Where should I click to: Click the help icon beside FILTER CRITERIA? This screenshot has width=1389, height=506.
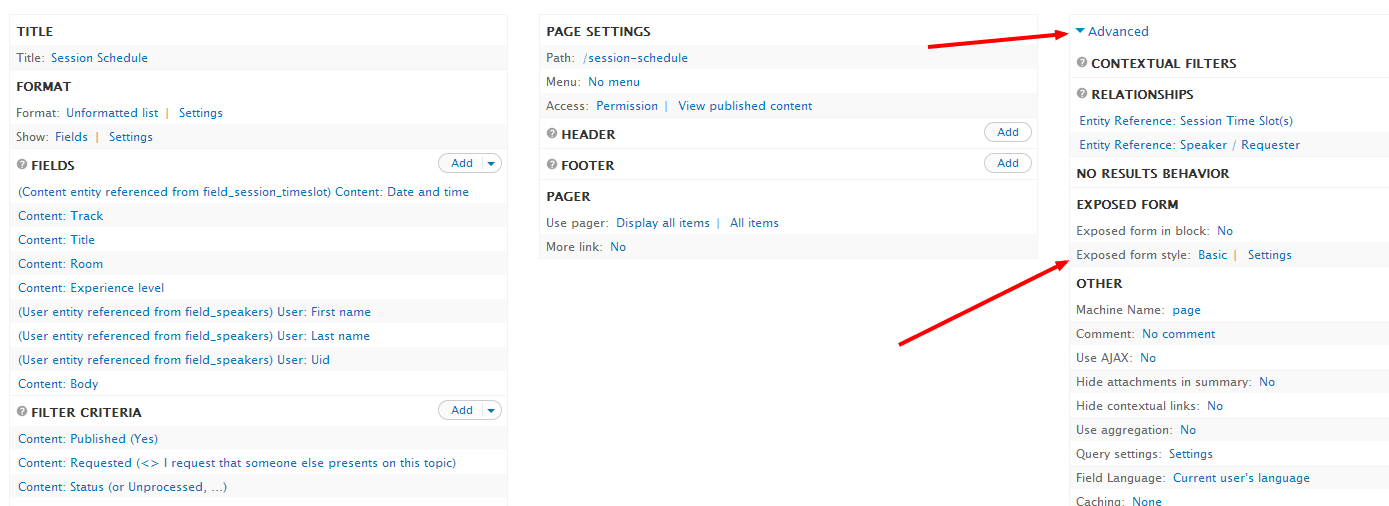[22, 411]
